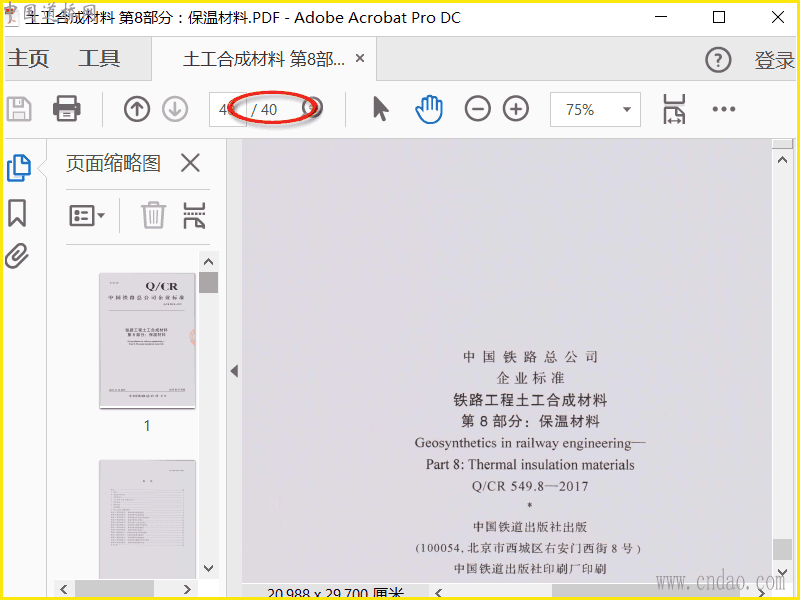The width and height of the screenshot is (800, 600).
Task: Click the Q/CR 549.8—2017 text
Action: (x=530, y=486)
